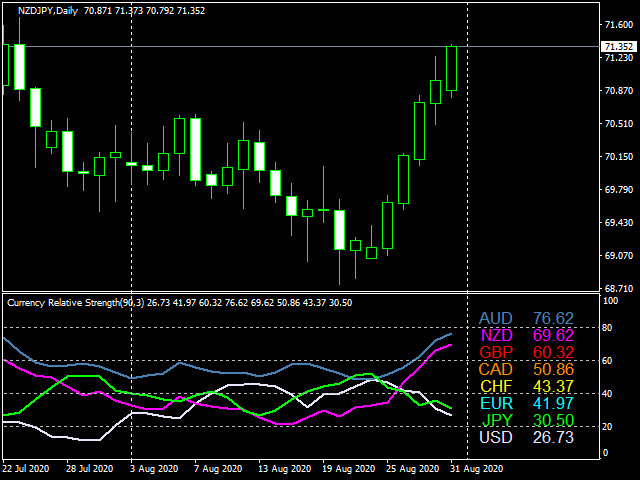The height and width of the screenshot is (480, 640).
Task: Select the current price label 71.352
Action: (619, 47)
